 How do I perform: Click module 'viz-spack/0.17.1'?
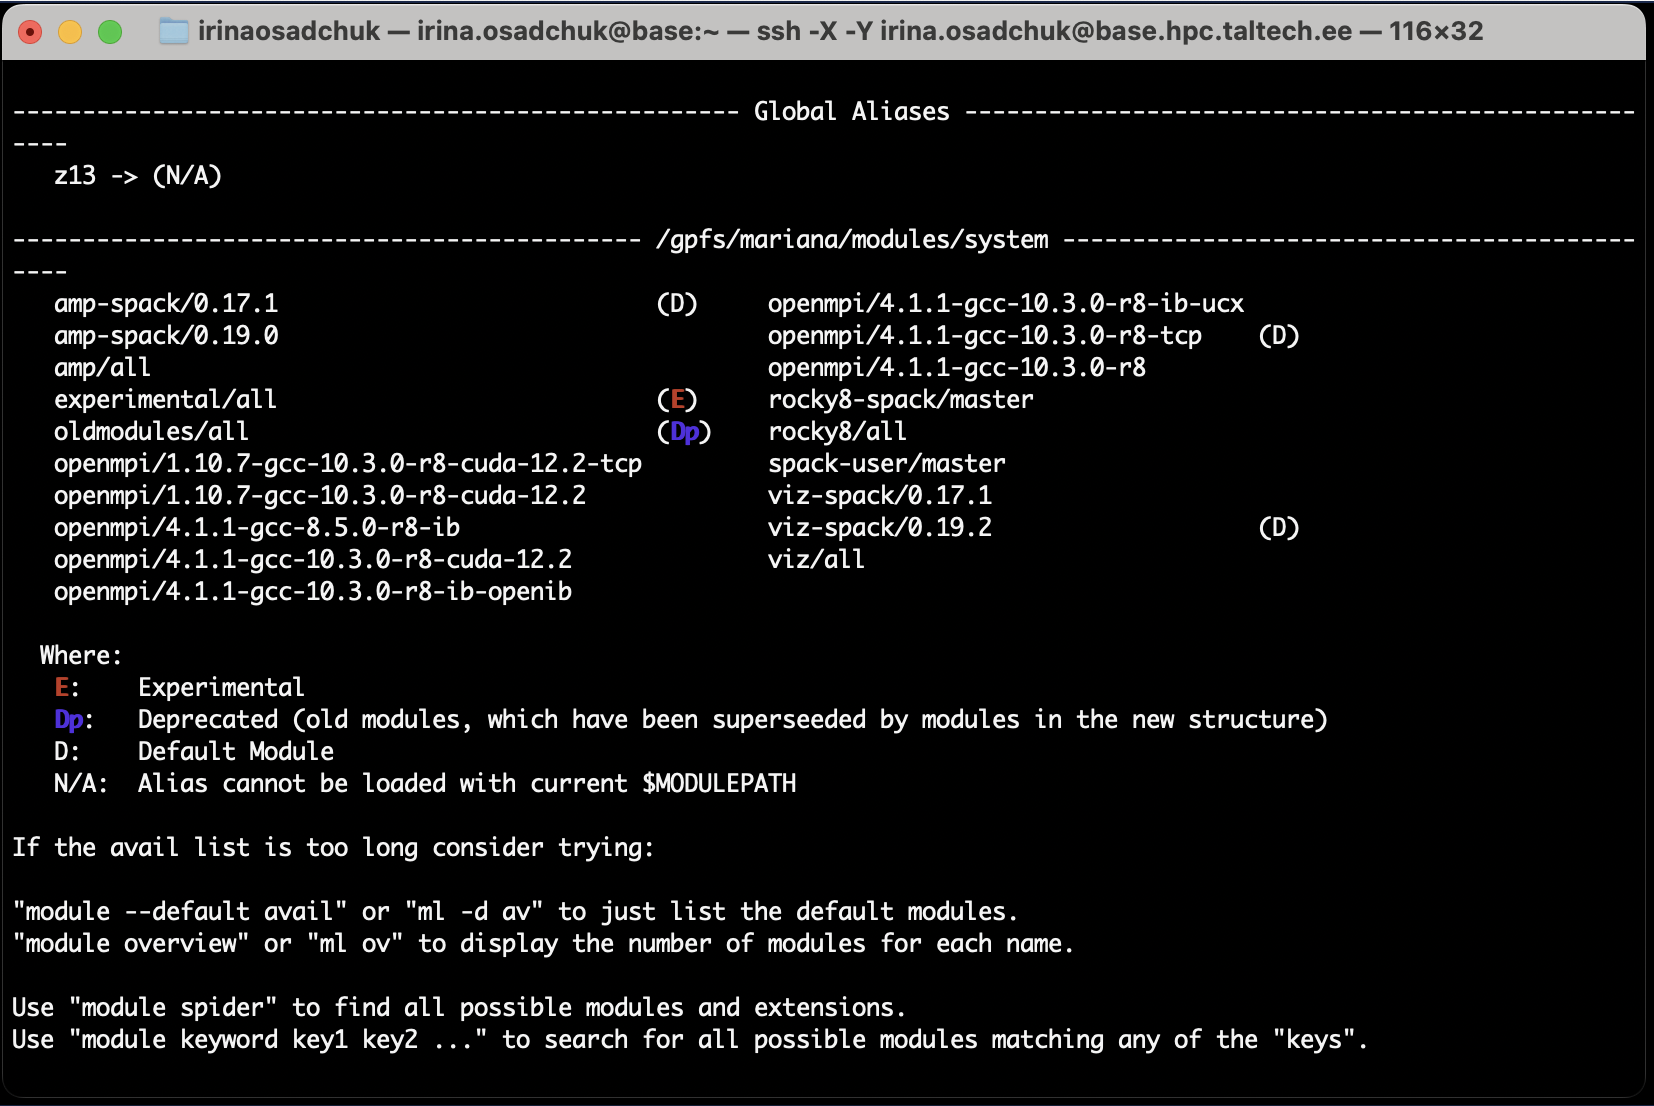(x=880, y=496)
